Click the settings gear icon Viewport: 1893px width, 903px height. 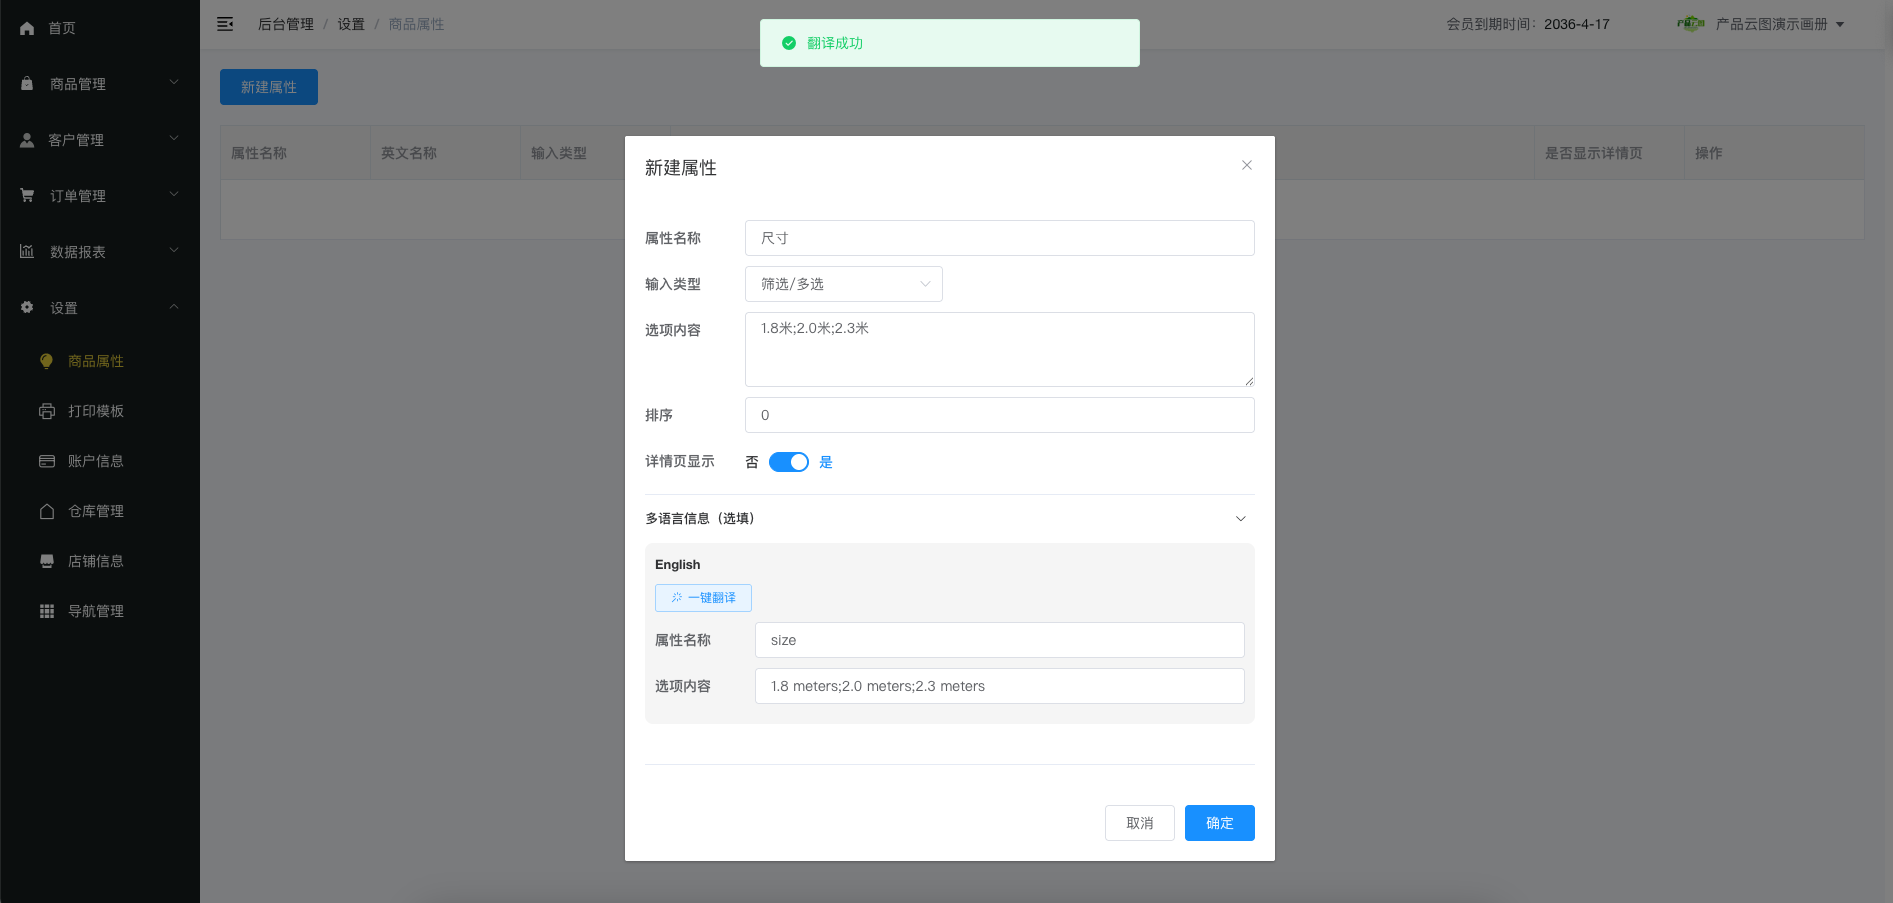pyautogui.click(x=27, y=308)
